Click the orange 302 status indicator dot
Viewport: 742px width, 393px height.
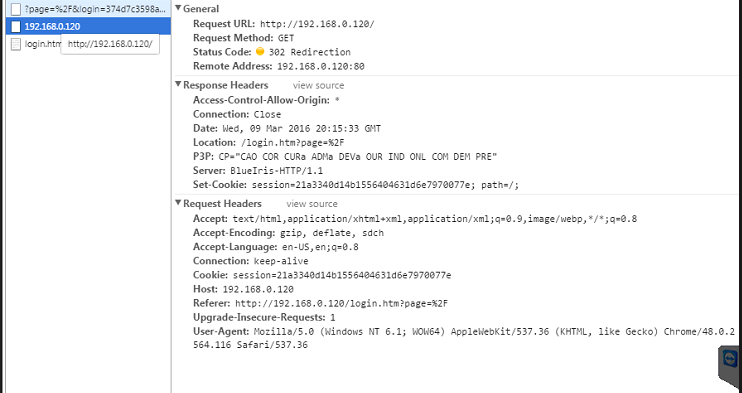point(260,51)
